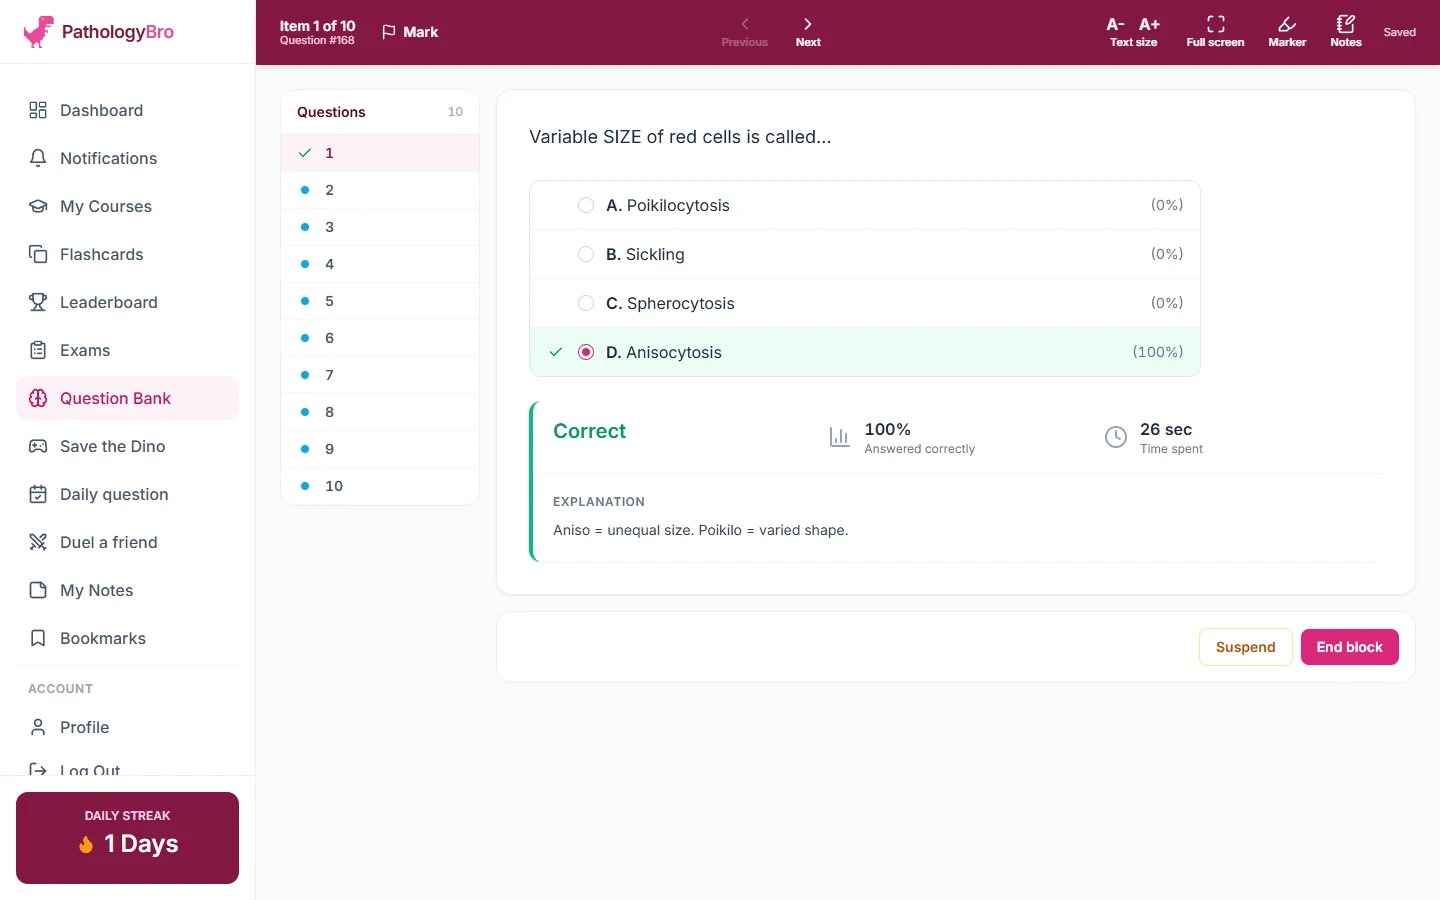
Task: Click the Daily Streak 1 Days card
Action: [128, 838]
